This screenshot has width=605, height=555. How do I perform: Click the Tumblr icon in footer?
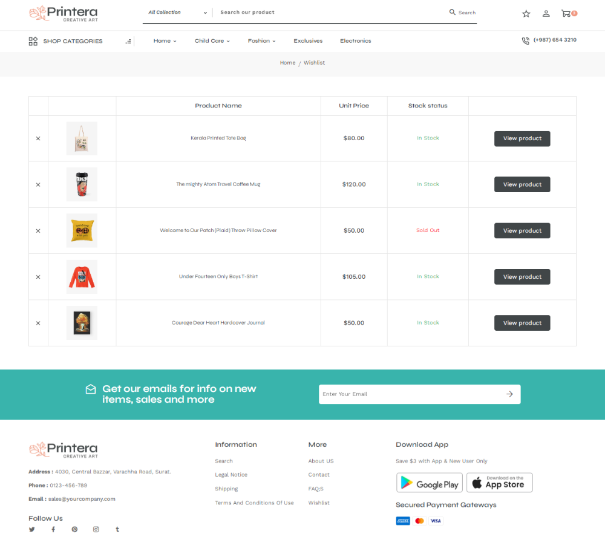coord(117,529)
